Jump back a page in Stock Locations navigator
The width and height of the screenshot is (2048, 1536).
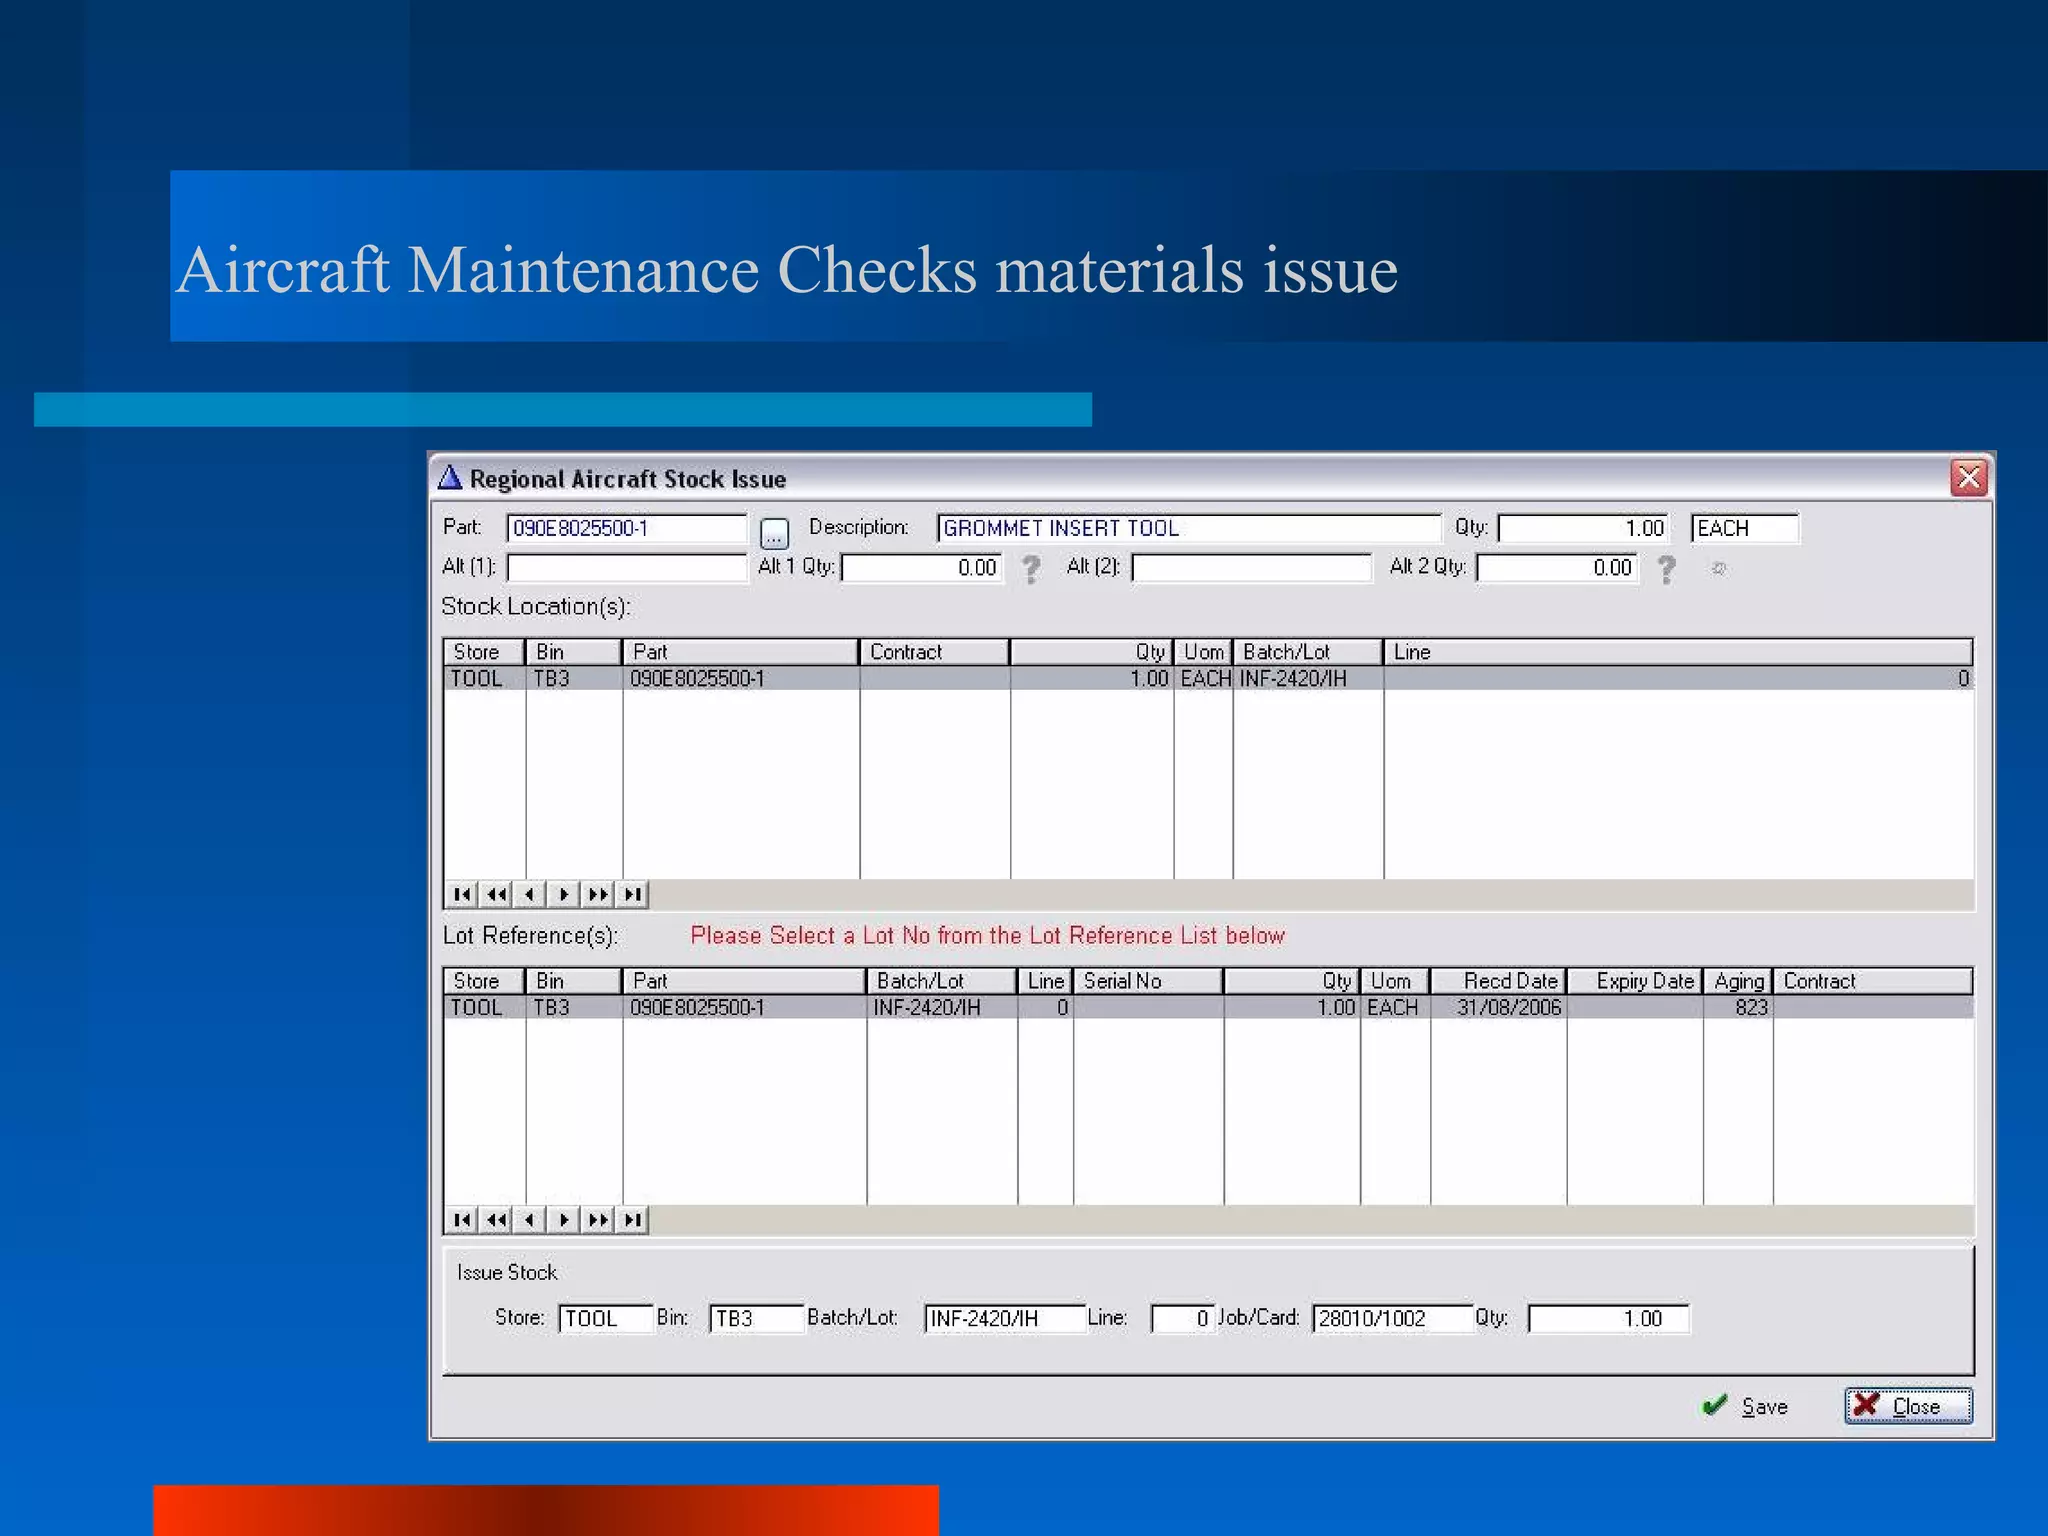coord(496,894)
